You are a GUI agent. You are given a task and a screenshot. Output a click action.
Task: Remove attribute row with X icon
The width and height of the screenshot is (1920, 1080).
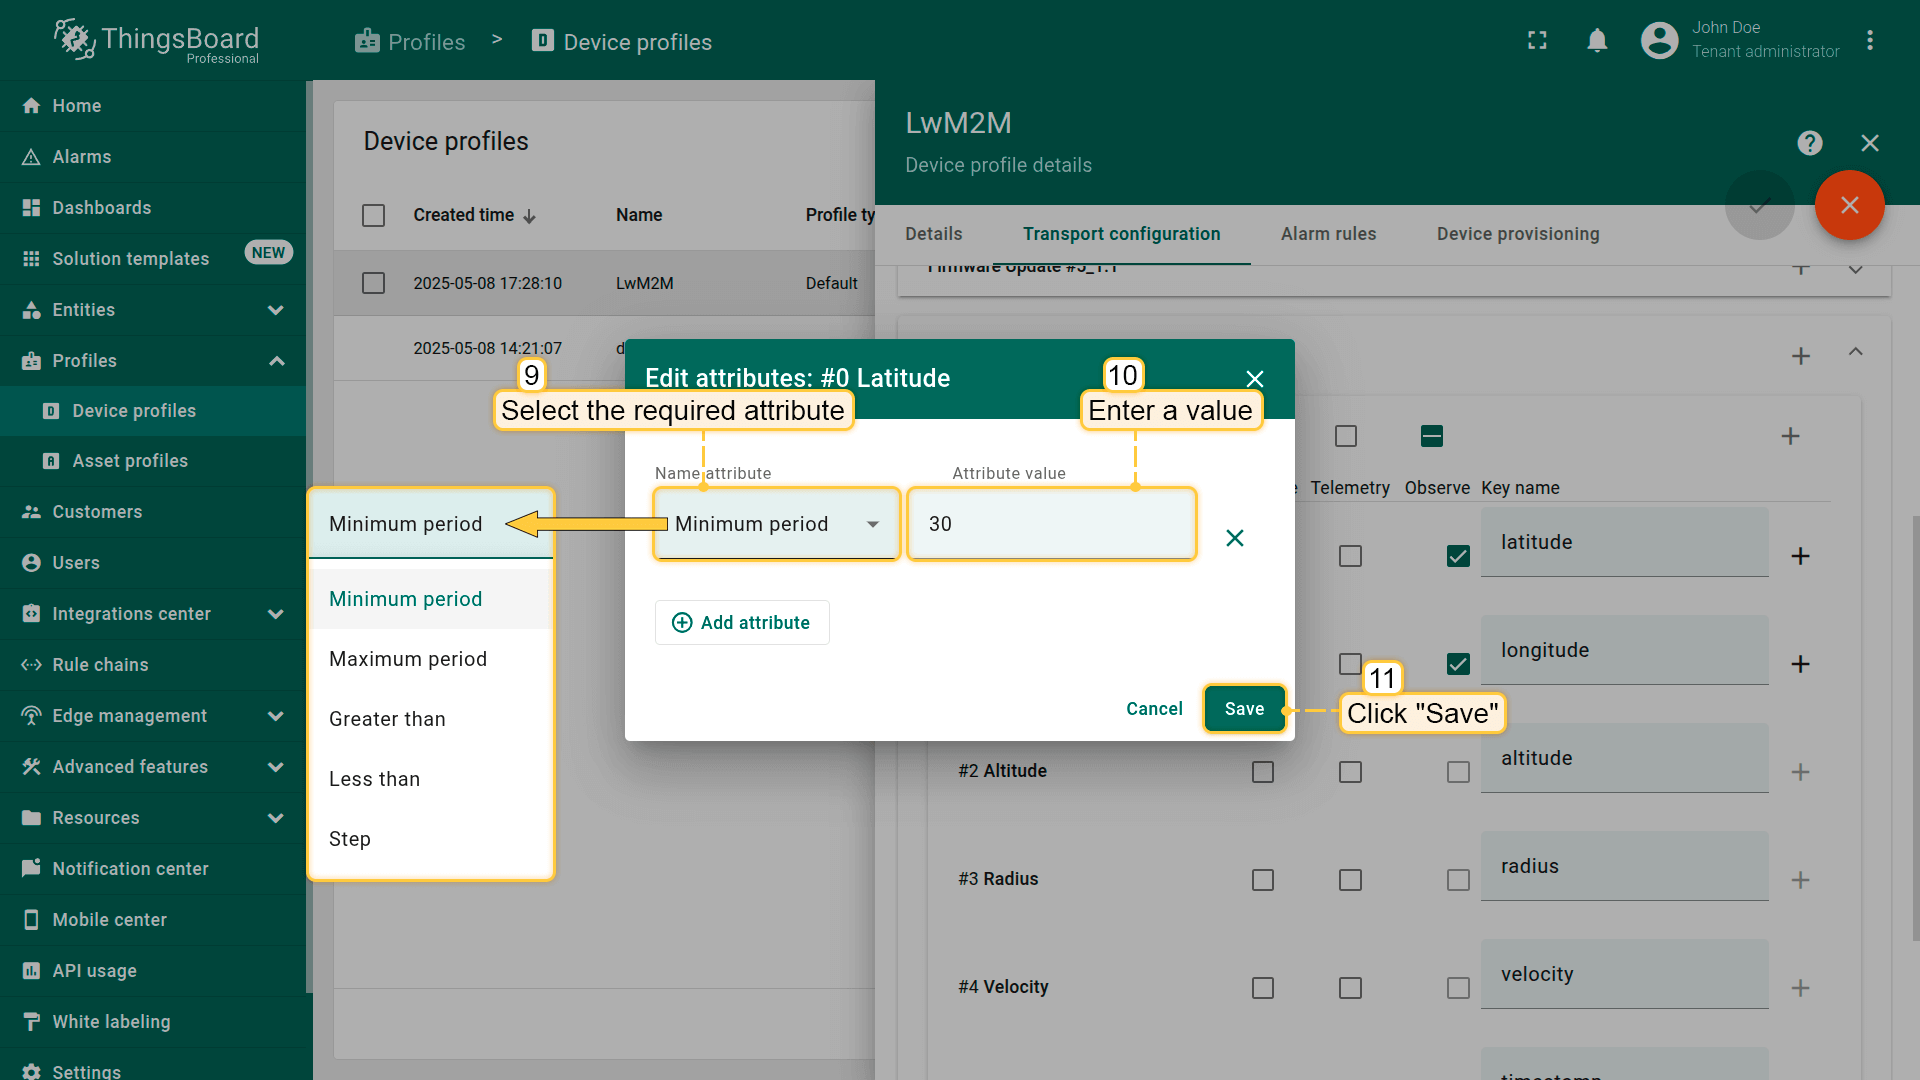(x=1235, y=538)
